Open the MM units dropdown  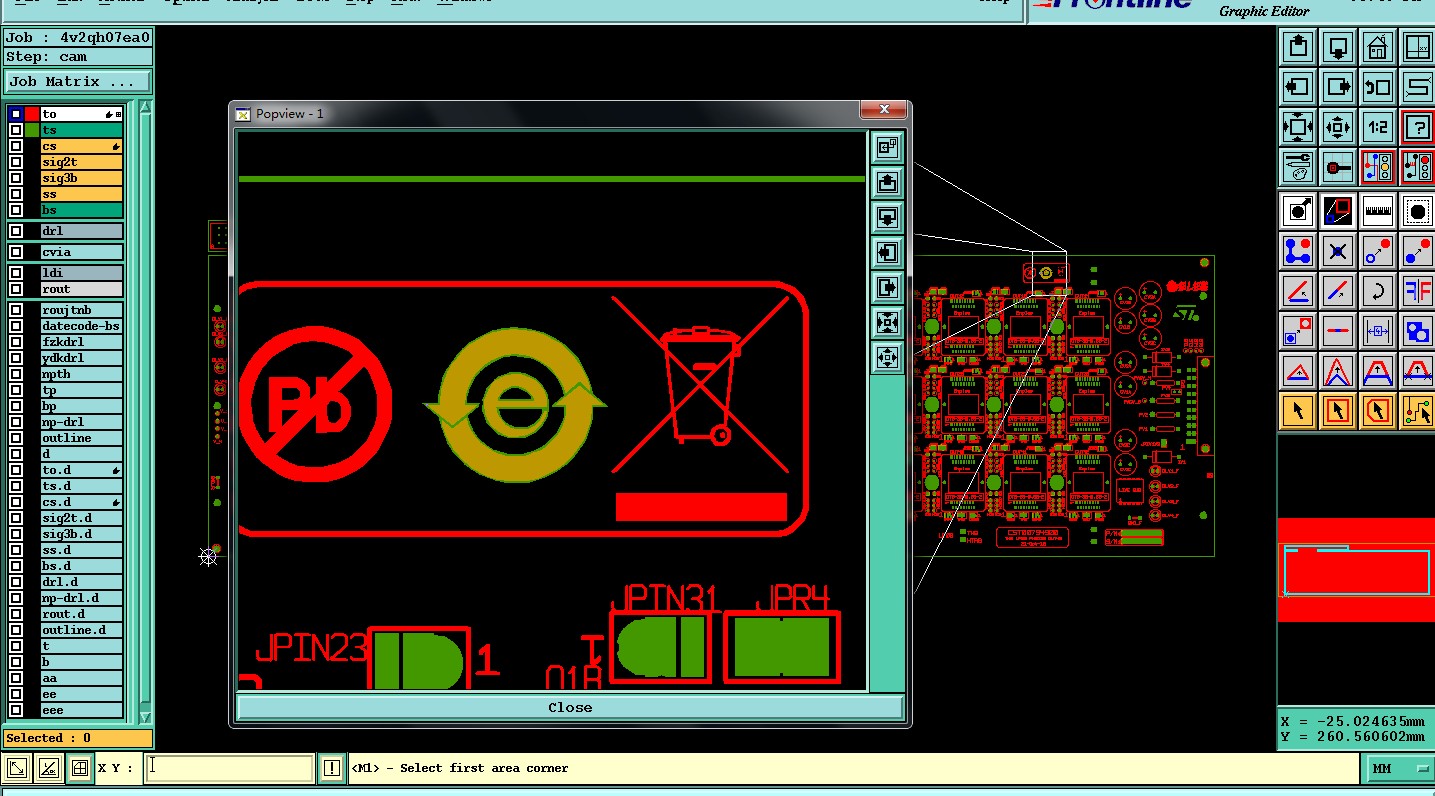[x=1399, y=768]
